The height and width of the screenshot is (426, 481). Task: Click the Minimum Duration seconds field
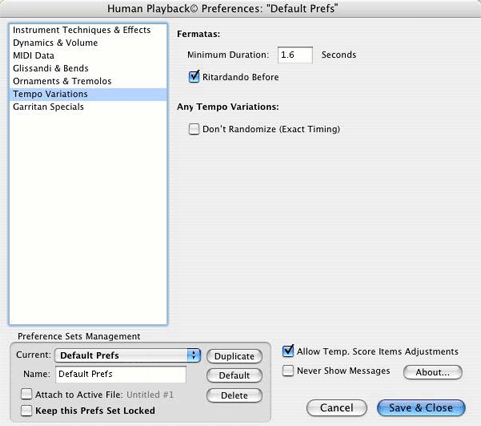[x=295, y=55]
